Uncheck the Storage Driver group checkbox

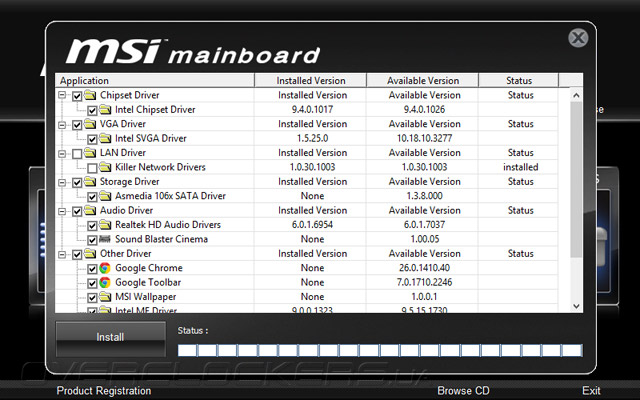pyautogui.click(x=77, y=182)
